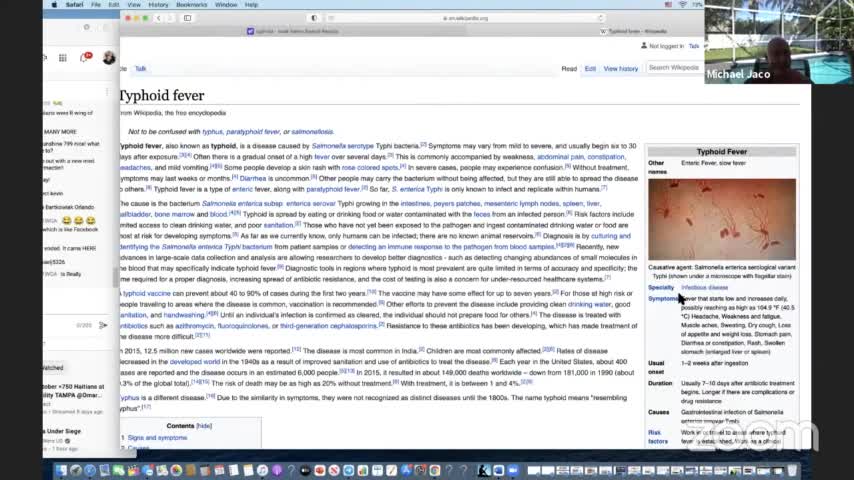This screenshot has width=854, height=480.
Task: Open the abdominal pain link
Action: click(560, 157)
